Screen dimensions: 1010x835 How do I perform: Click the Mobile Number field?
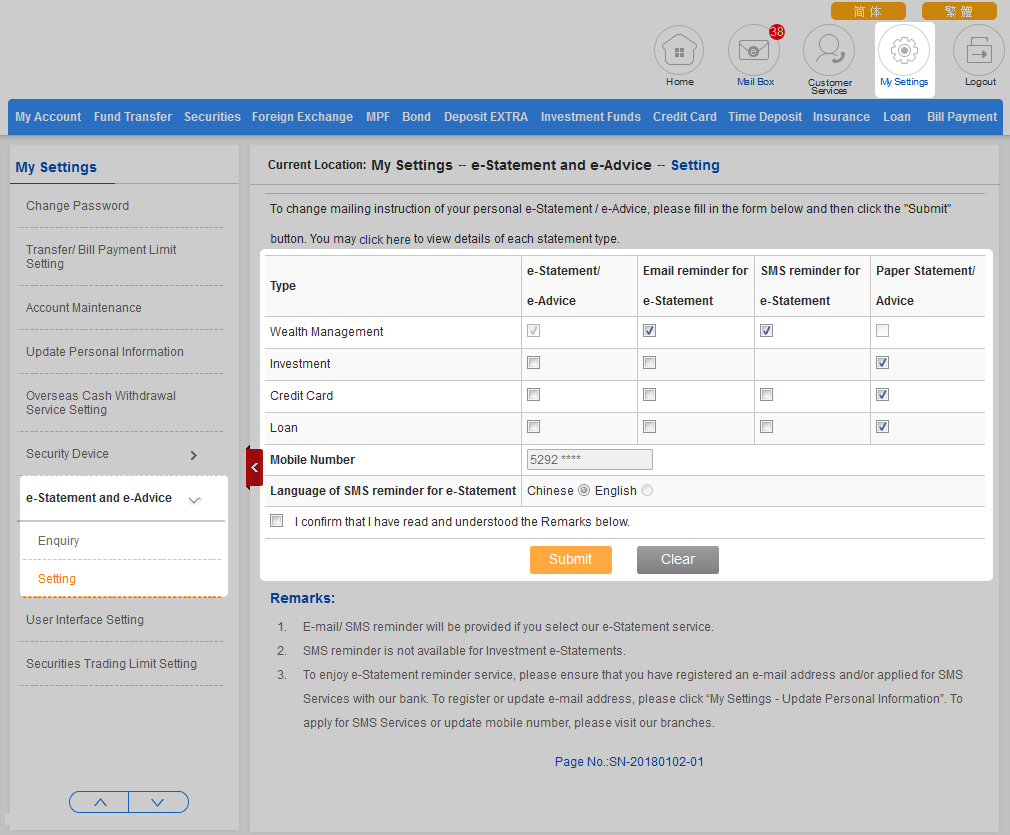[589, 460]
